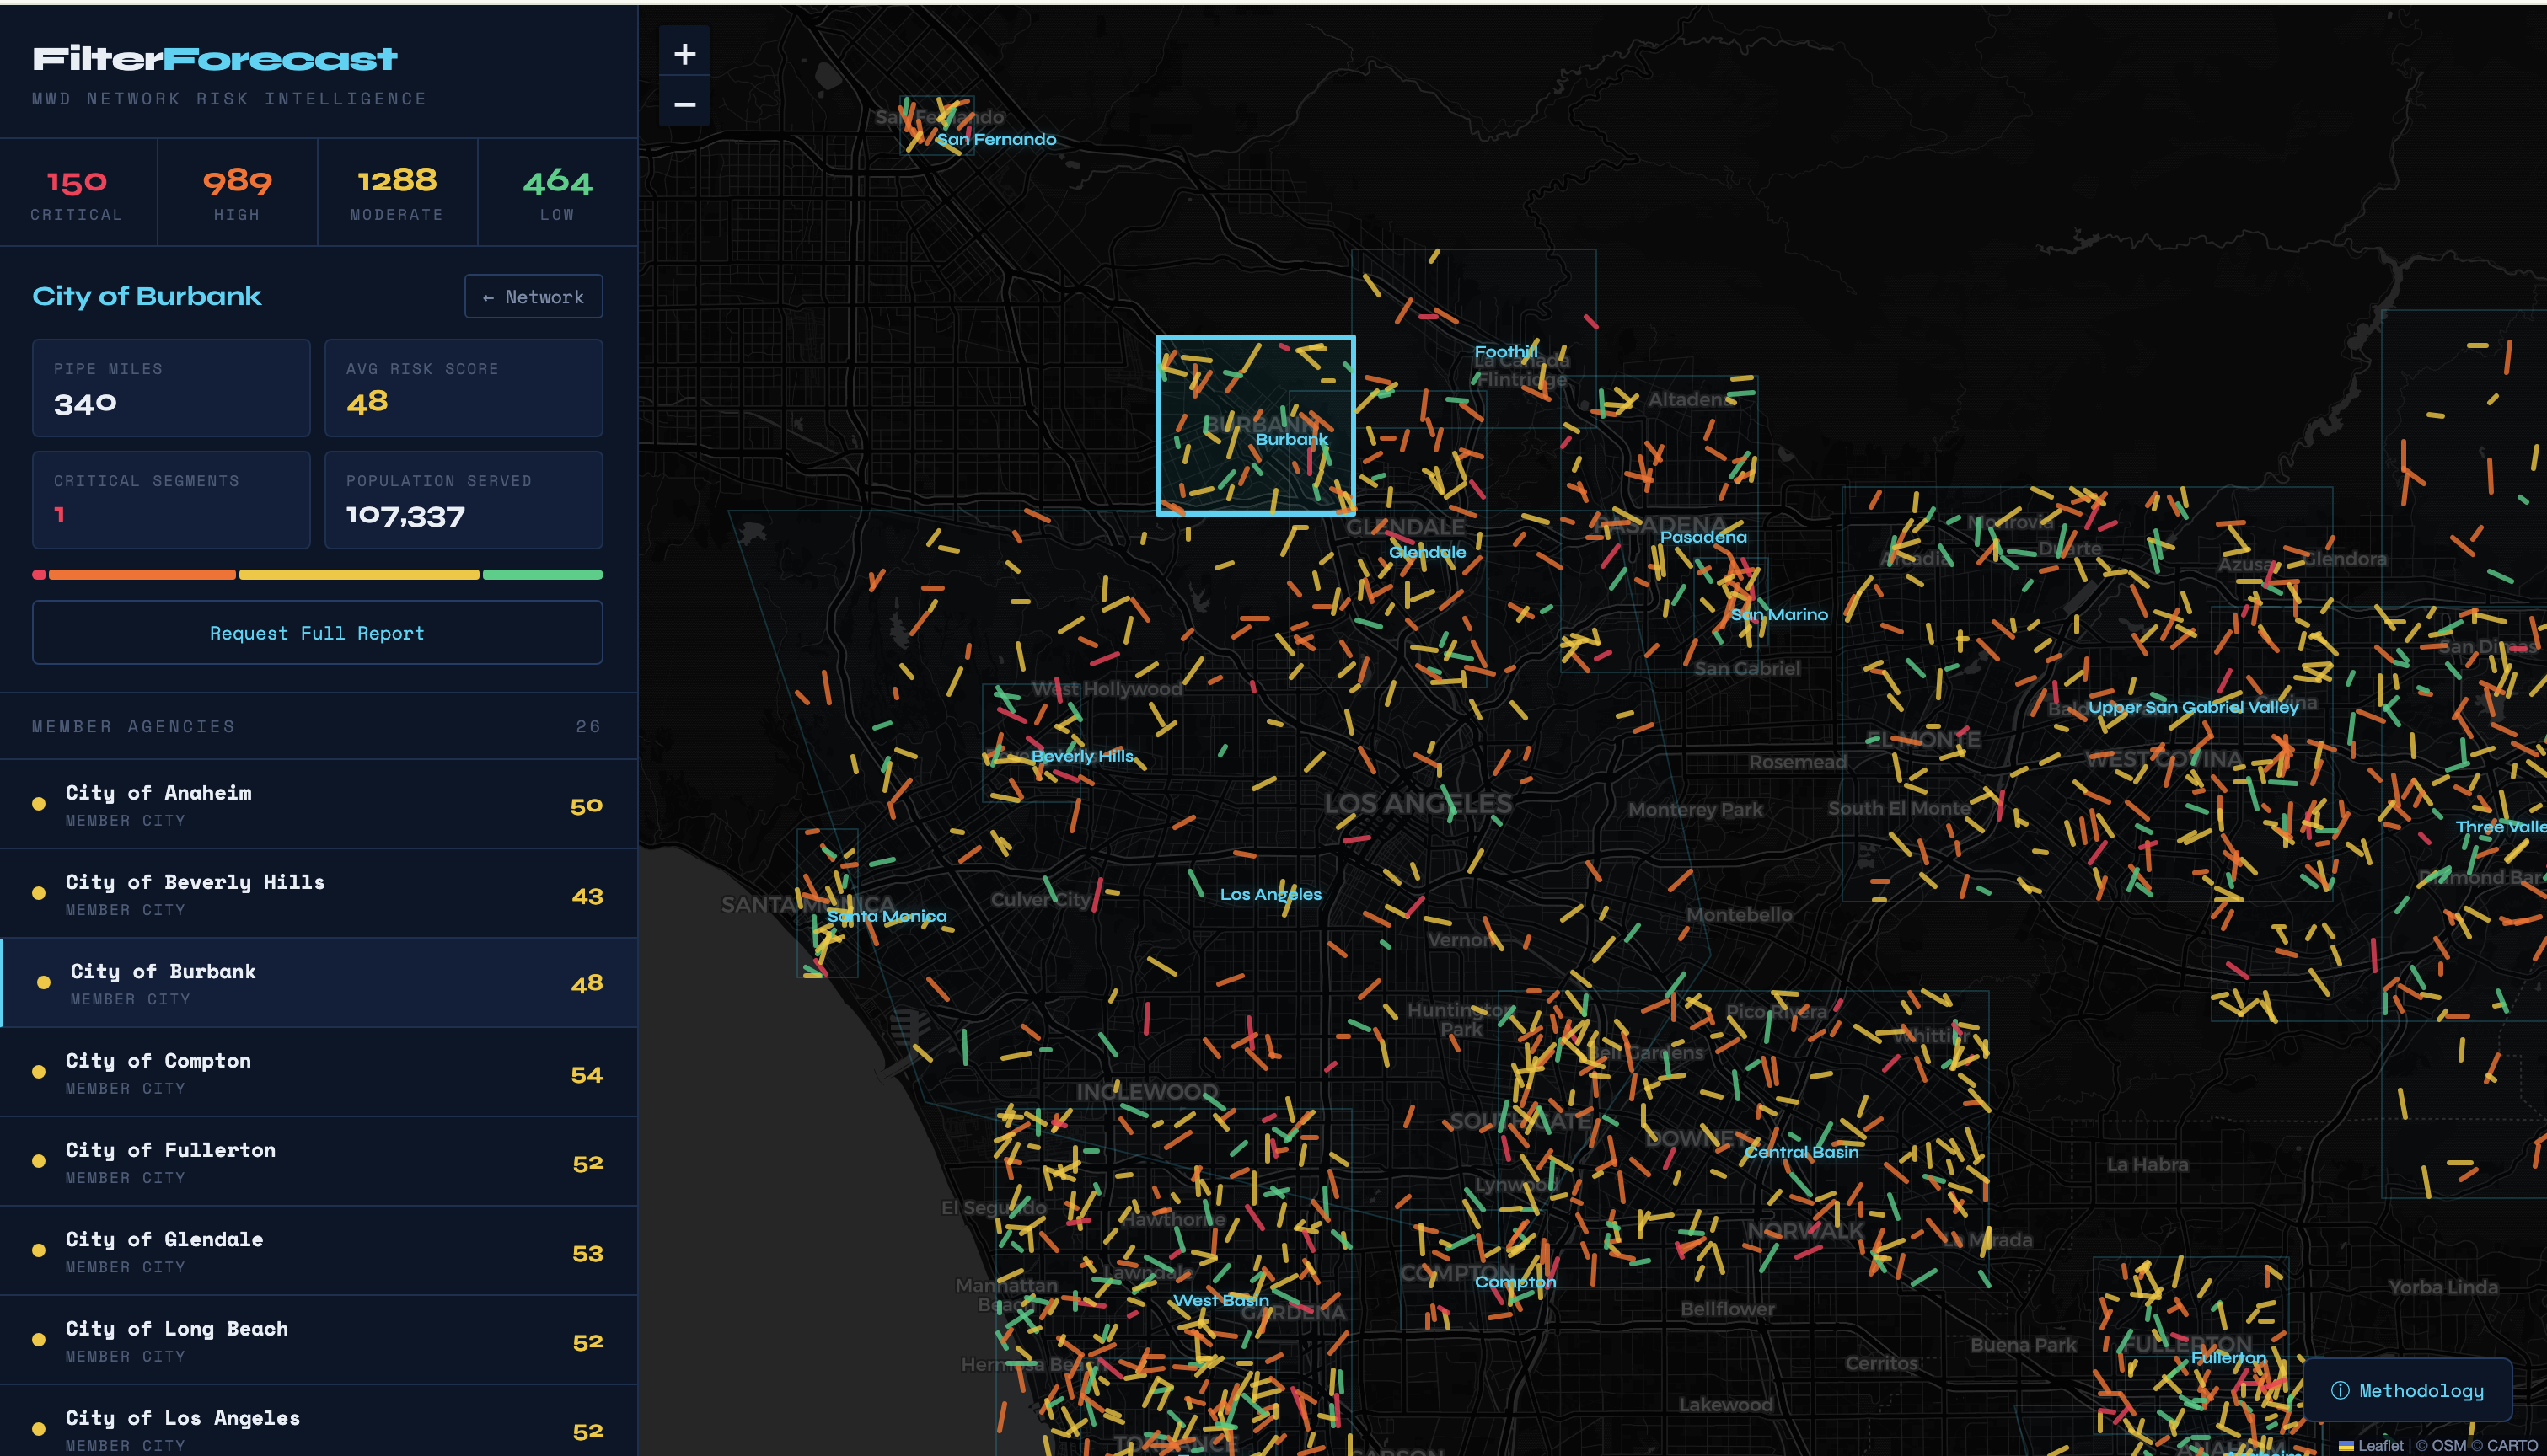Click the San Marino map label

pos(1779,614)
